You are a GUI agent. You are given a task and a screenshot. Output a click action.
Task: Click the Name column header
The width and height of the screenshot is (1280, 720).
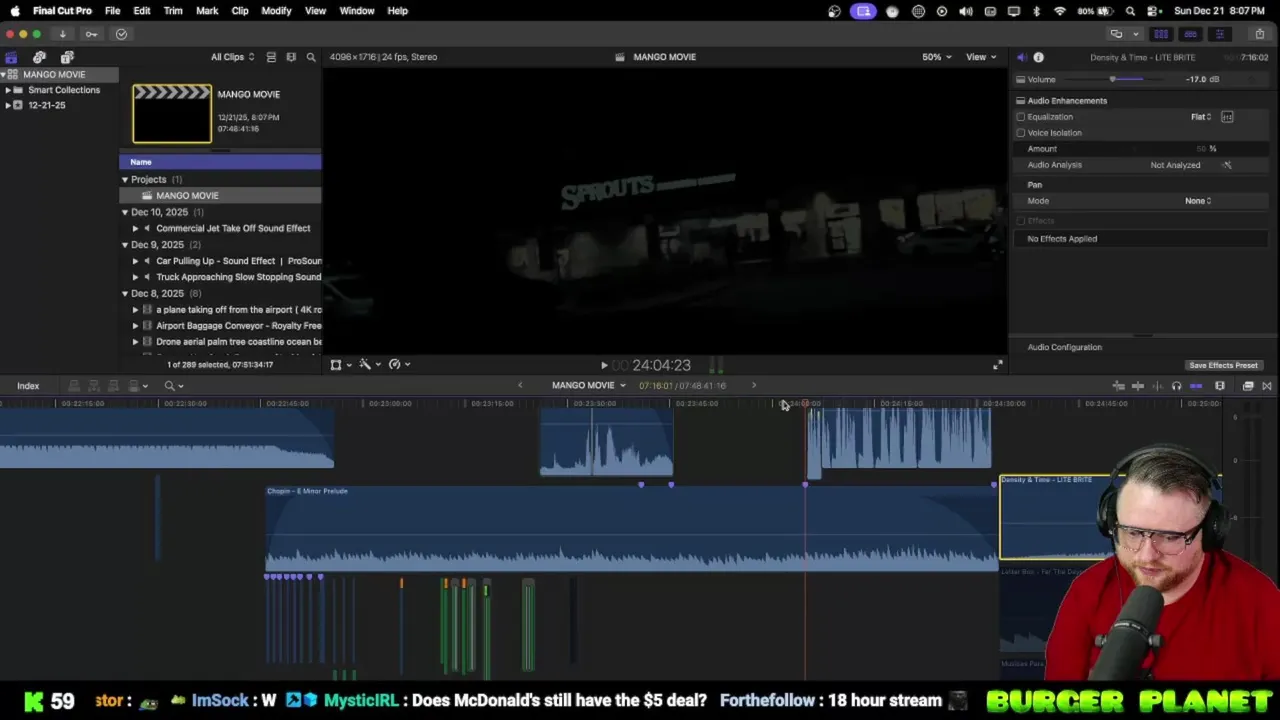point(220,162)
